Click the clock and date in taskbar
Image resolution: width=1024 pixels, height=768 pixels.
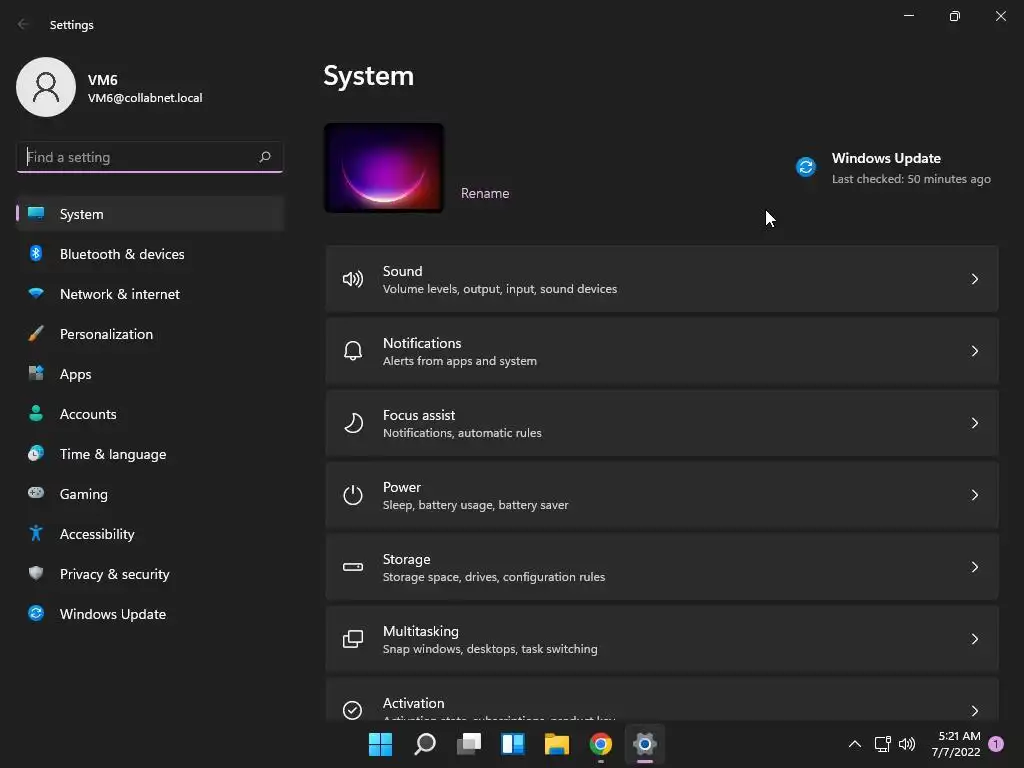(x=956, y=744)
